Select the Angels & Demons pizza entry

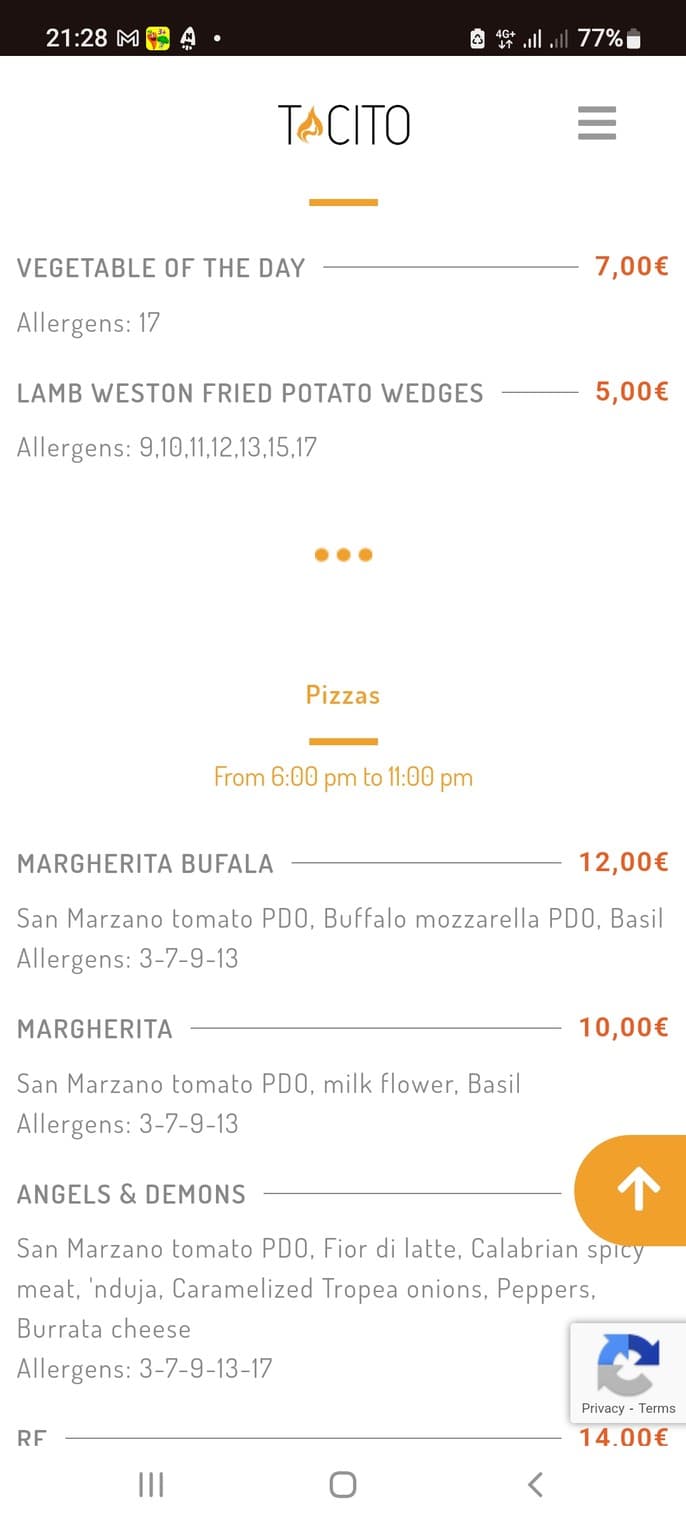coord(131,1193)
